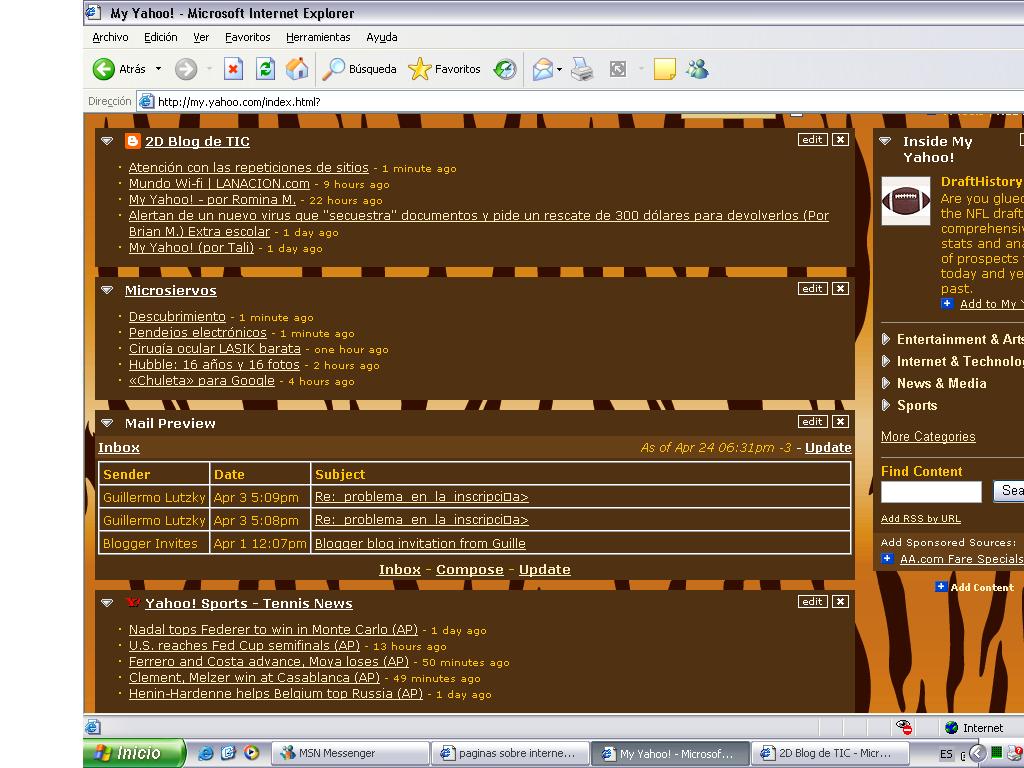The image size is (1024, 768).
Task: Open the mail button dropdown arrow
Action: (x=560, y=69)
